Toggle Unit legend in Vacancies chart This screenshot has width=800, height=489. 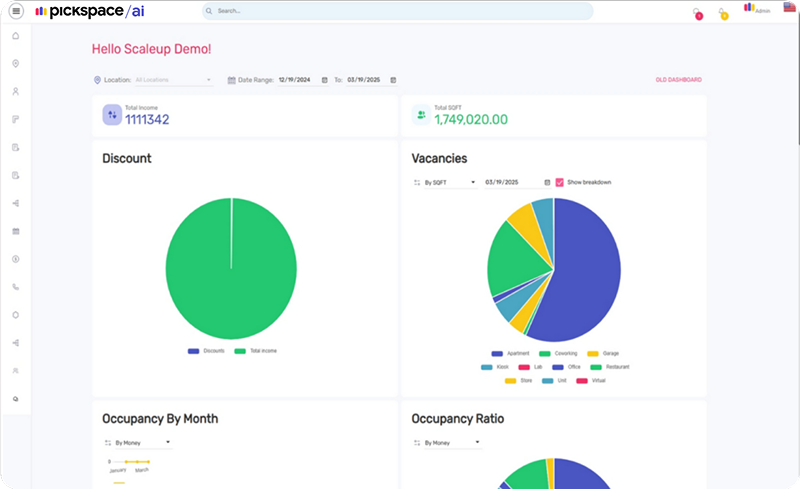(554, 381)
